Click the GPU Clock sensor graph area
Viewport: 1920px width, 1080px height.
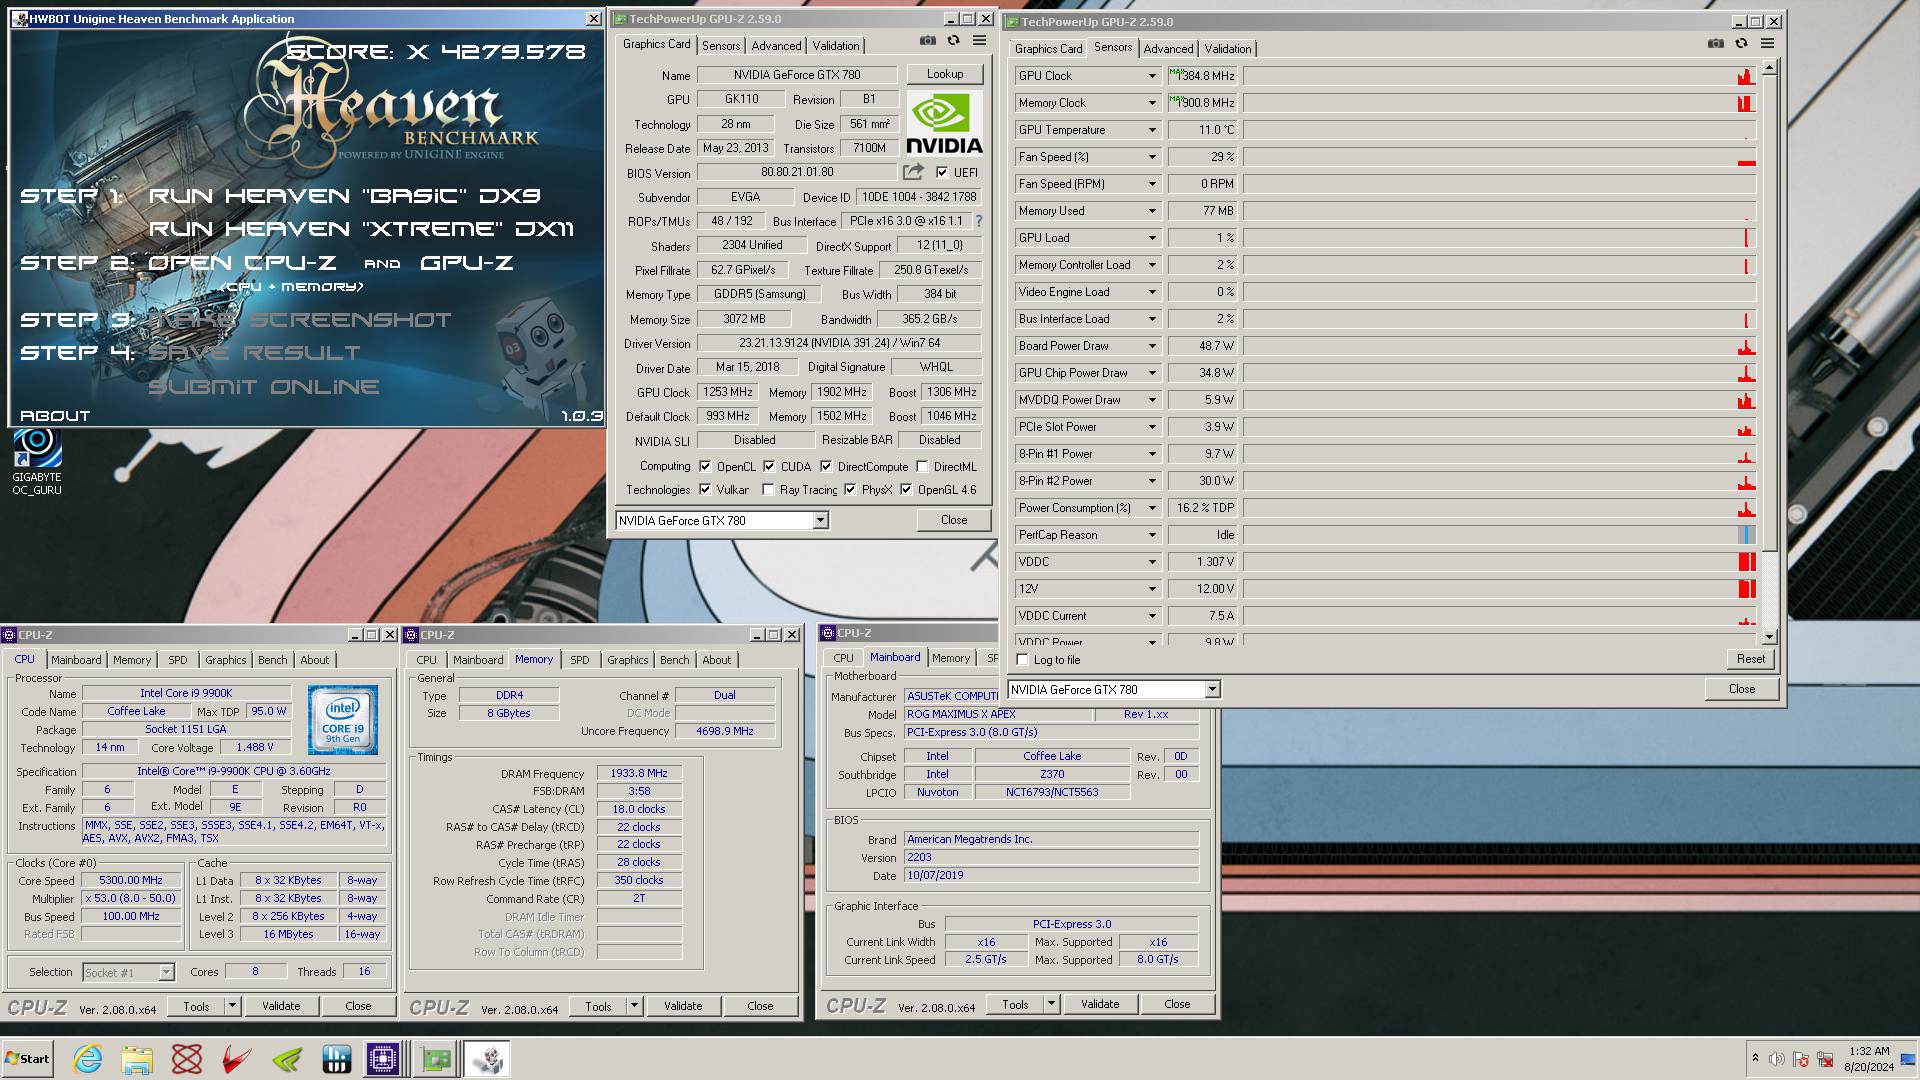coord(1499,76)
